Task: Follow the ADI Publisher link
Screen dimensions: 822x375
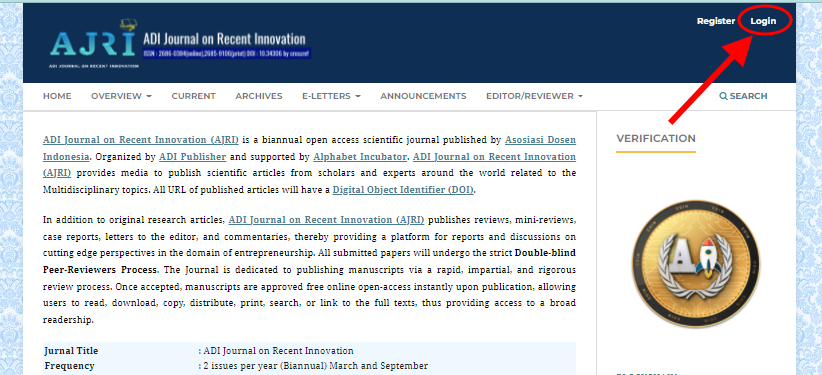Action: 192,156
